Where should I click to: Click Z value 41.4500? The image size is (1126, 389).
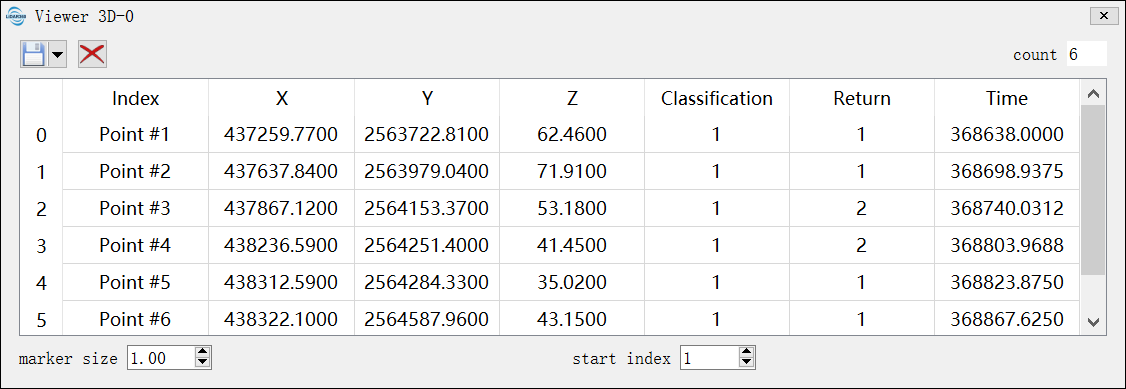pos(572,246)
